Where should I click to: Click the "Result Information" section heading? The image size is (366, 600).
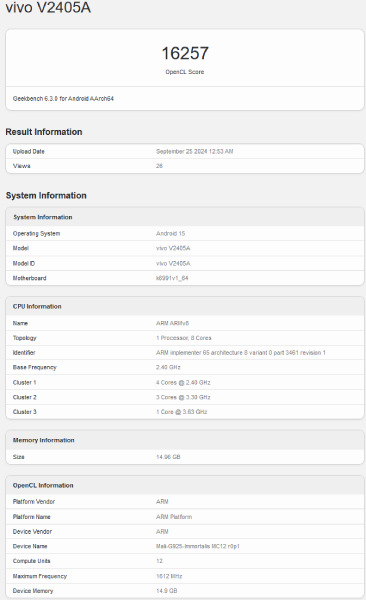point(44,132)
